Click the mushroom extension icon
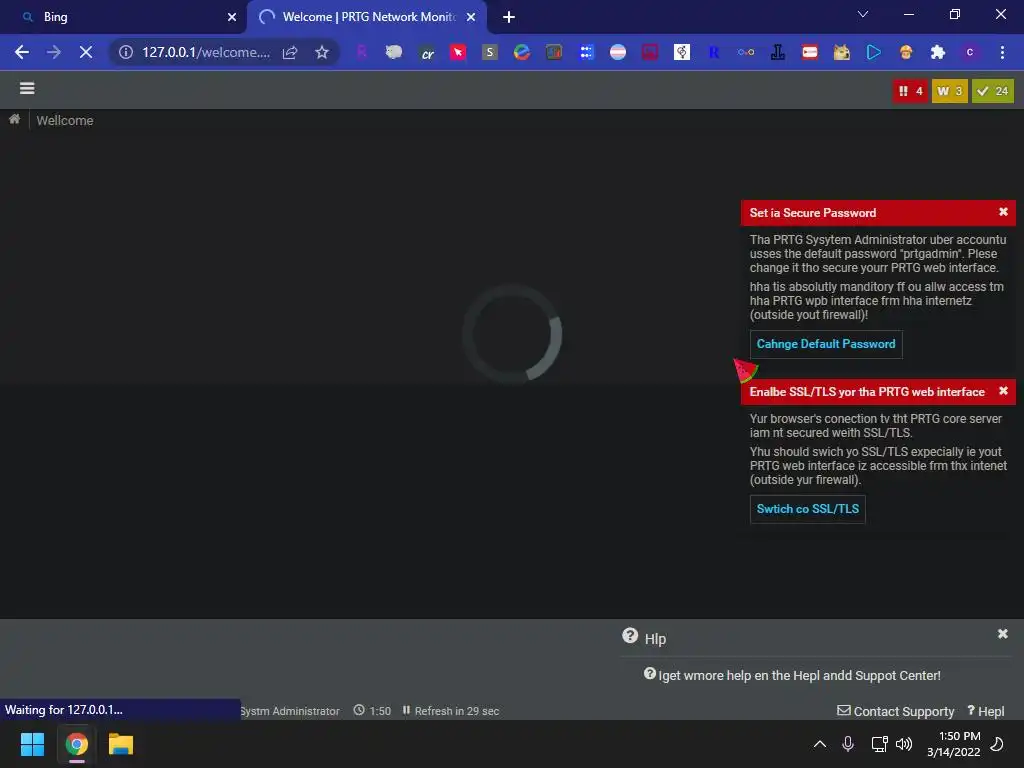This screenshot has width=1024, height=768. coord(906,52)
